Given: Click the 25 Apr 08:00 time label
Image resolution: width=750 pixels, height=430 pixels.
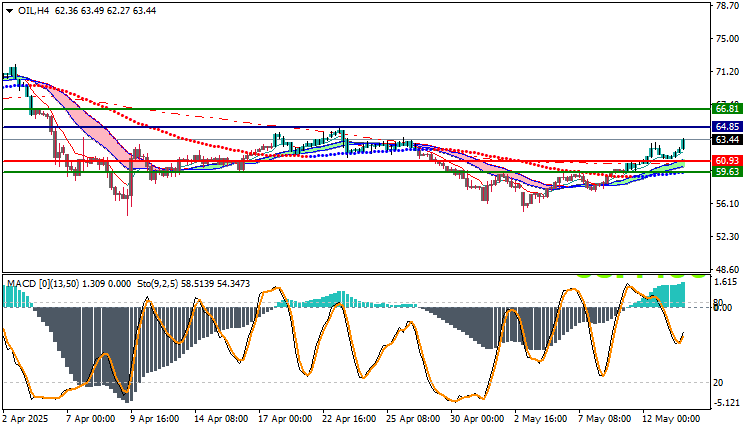Looking at the screenshot, I should pyautogui.click(x=413, y=419).
